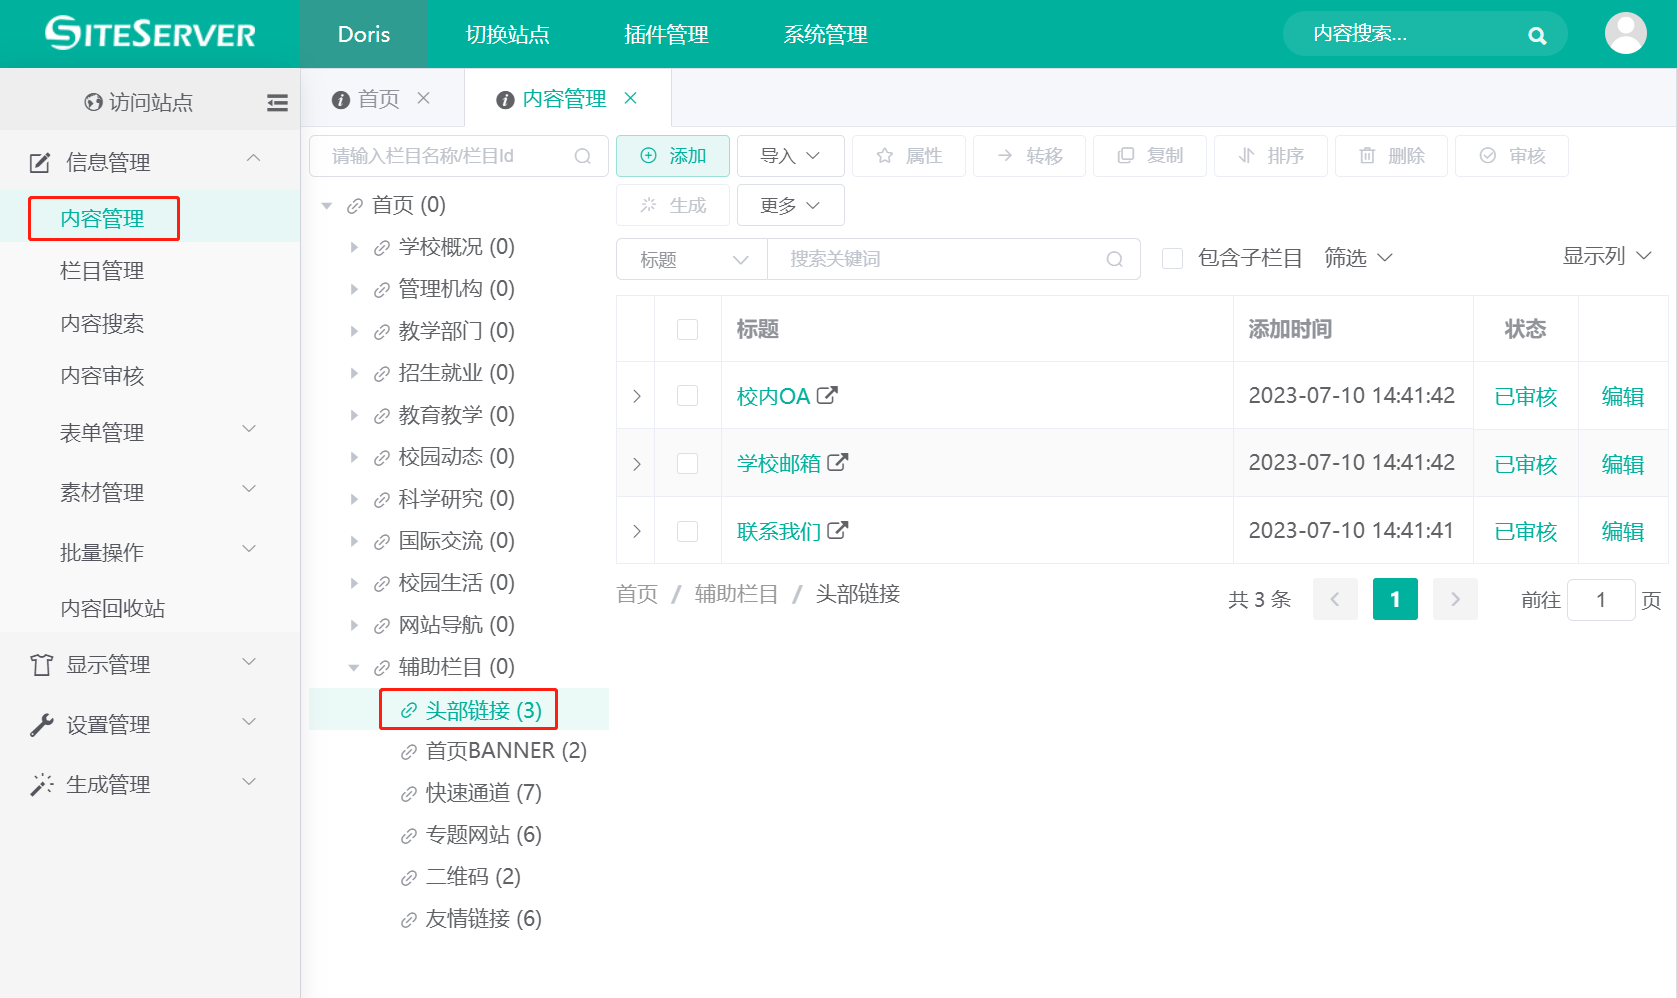Select the checkbox for 学校邮箱 row
This screenshot has height=998, width=1677.
[x=688, y=463]
